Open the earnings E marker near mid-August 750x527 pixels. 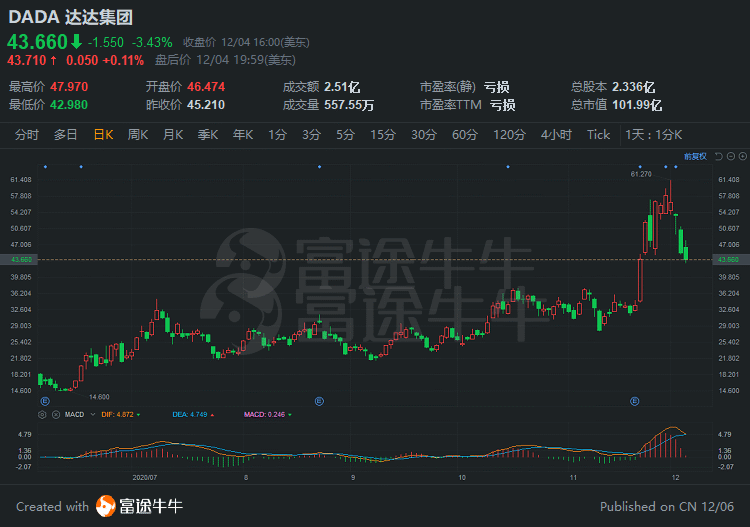319,401
